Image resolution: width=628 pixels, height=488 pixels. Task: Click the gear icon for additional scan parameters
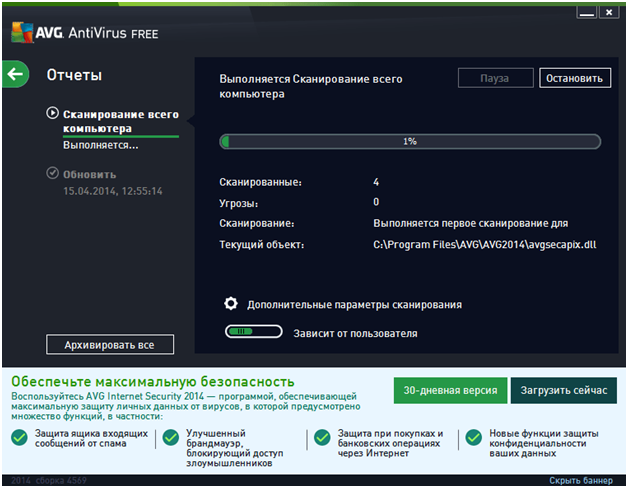(x=230, y=304)
